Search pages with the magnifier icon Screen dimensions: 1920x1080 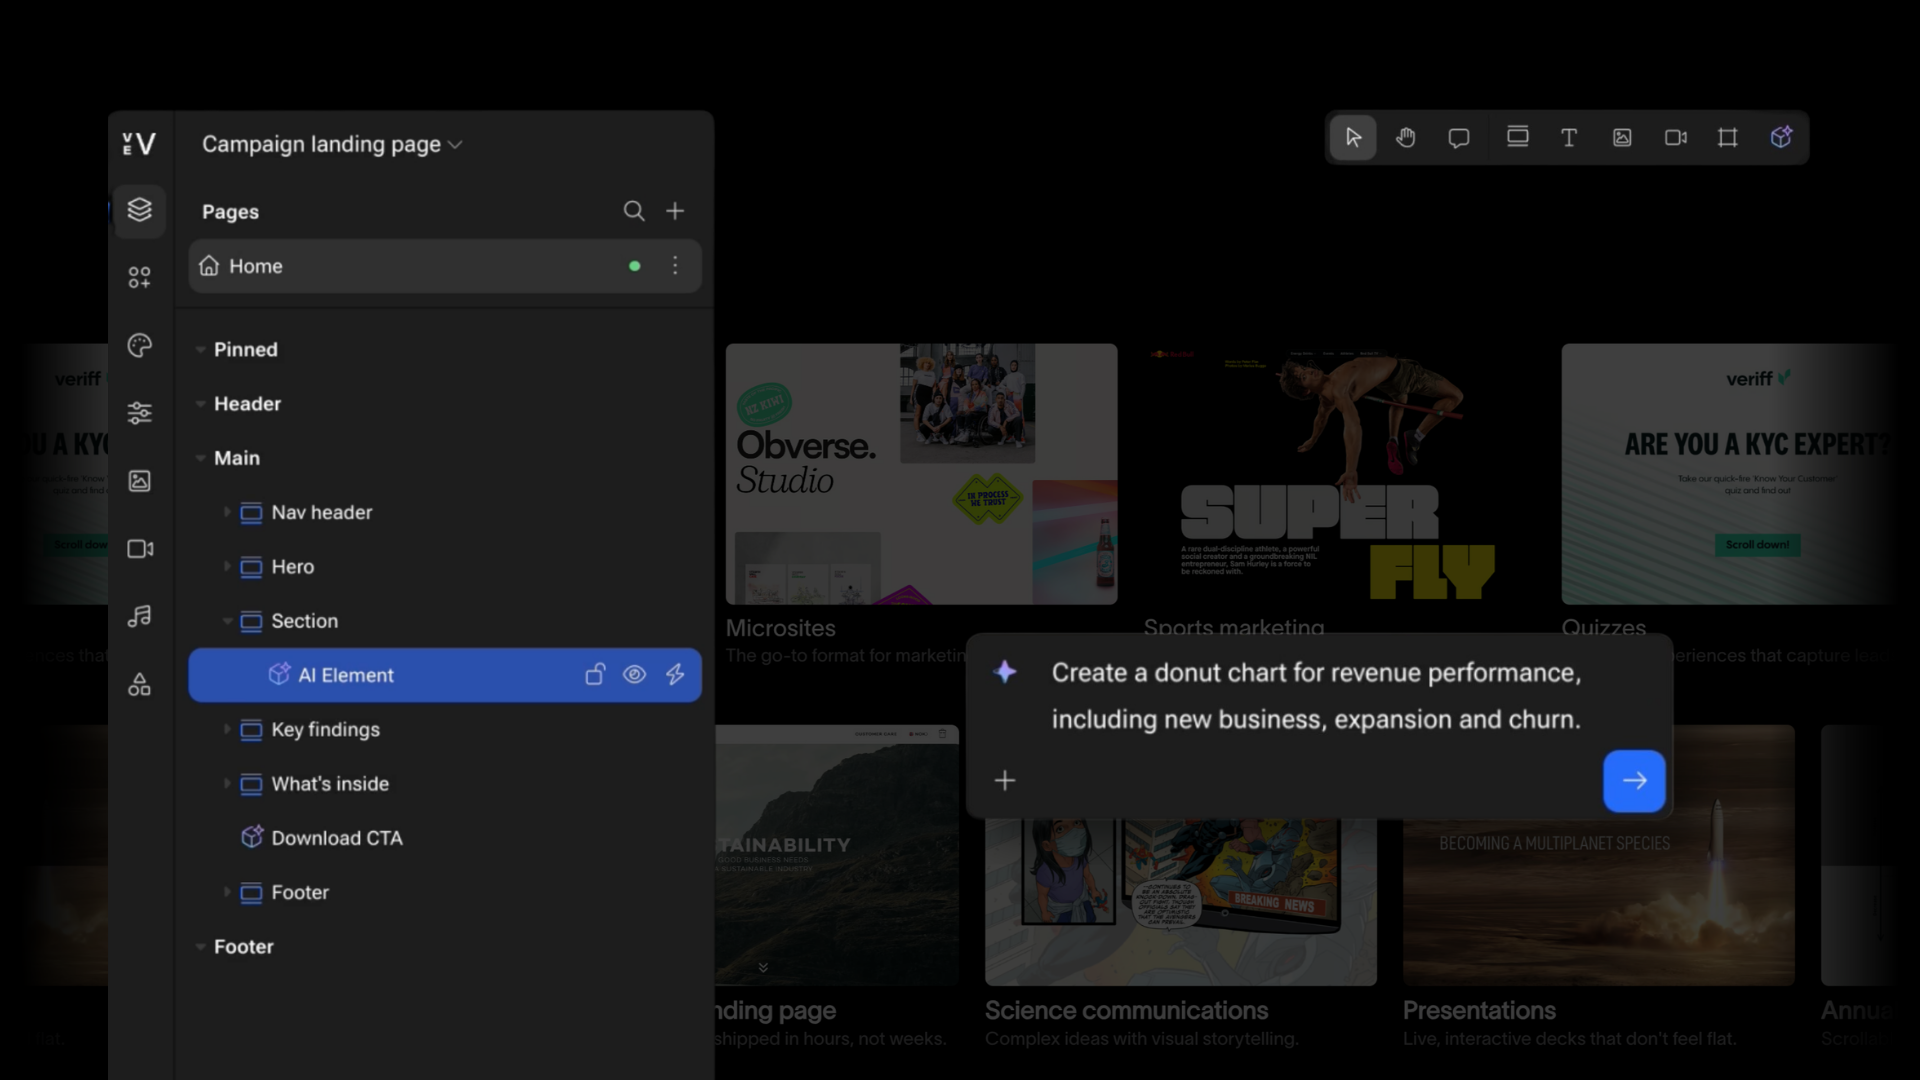point(634,211)
